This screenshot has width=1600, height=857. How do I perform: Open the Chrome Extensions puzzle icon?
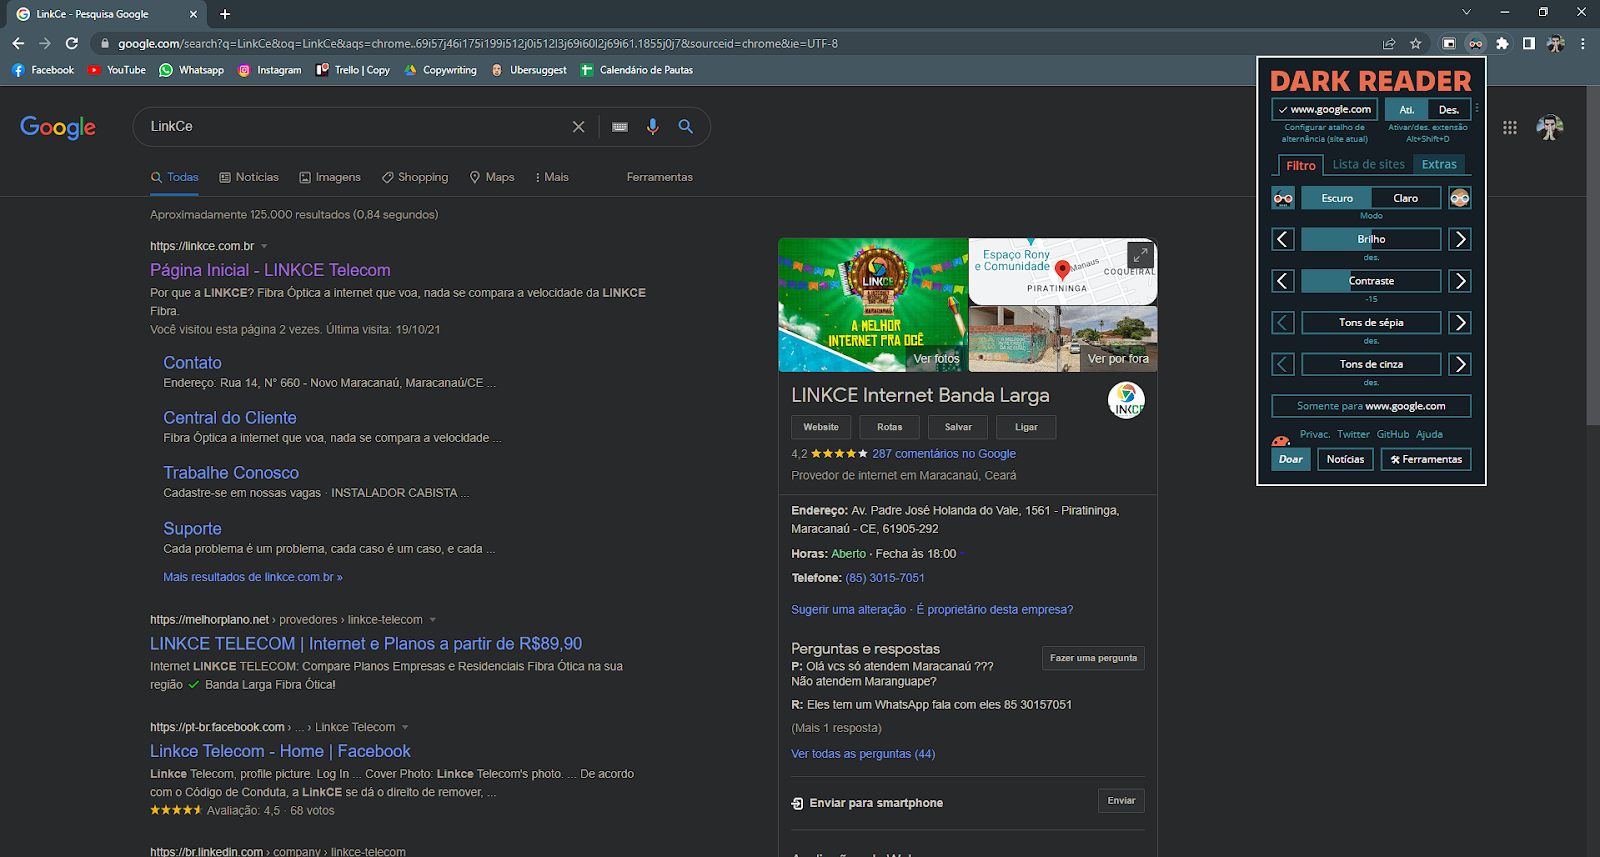click(1502, 43)
